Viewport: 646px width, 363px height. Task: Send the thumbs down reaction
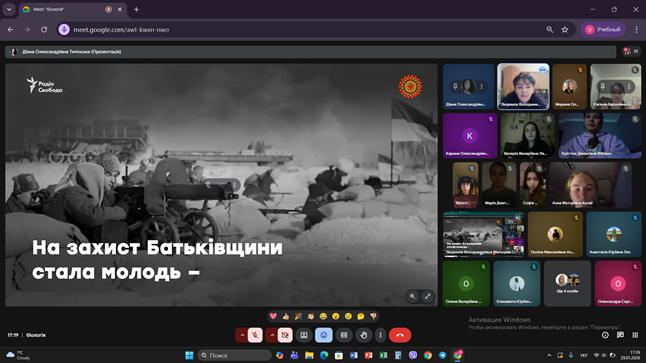[x=373, y=316]
